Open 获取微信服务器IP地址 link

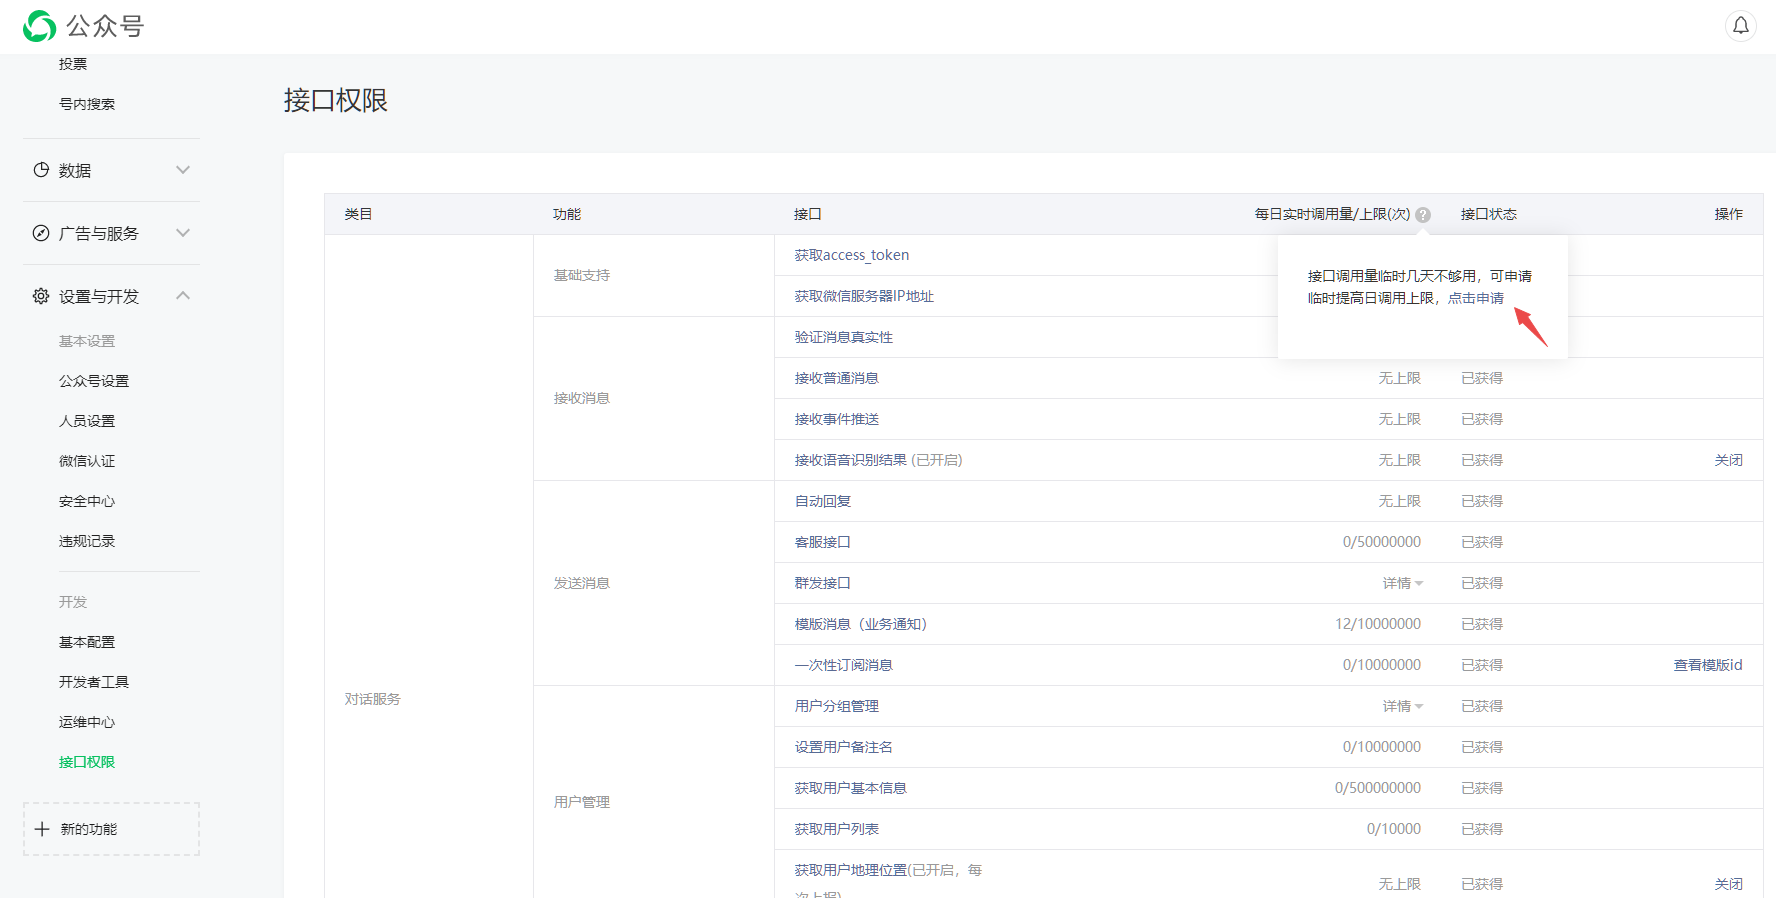[x=864, y=296]
